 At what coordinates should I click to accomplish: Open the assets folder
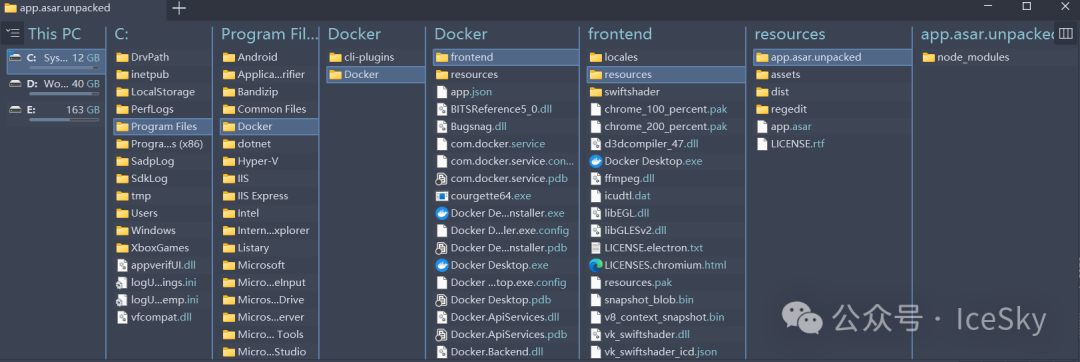[x=832, y=74]
